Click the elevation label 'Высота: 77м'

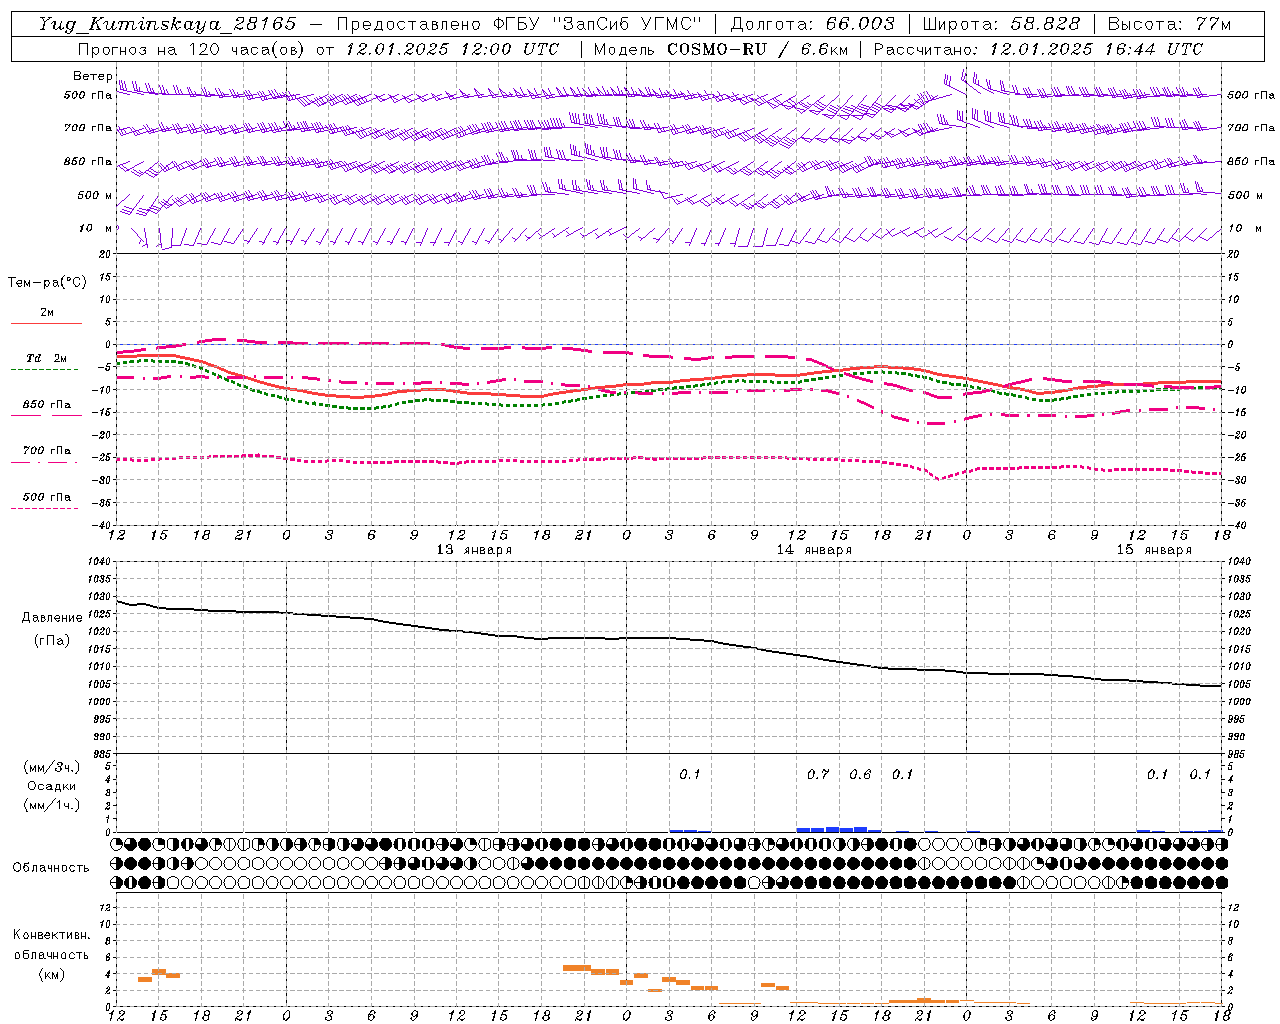[x=1169, y=24]
